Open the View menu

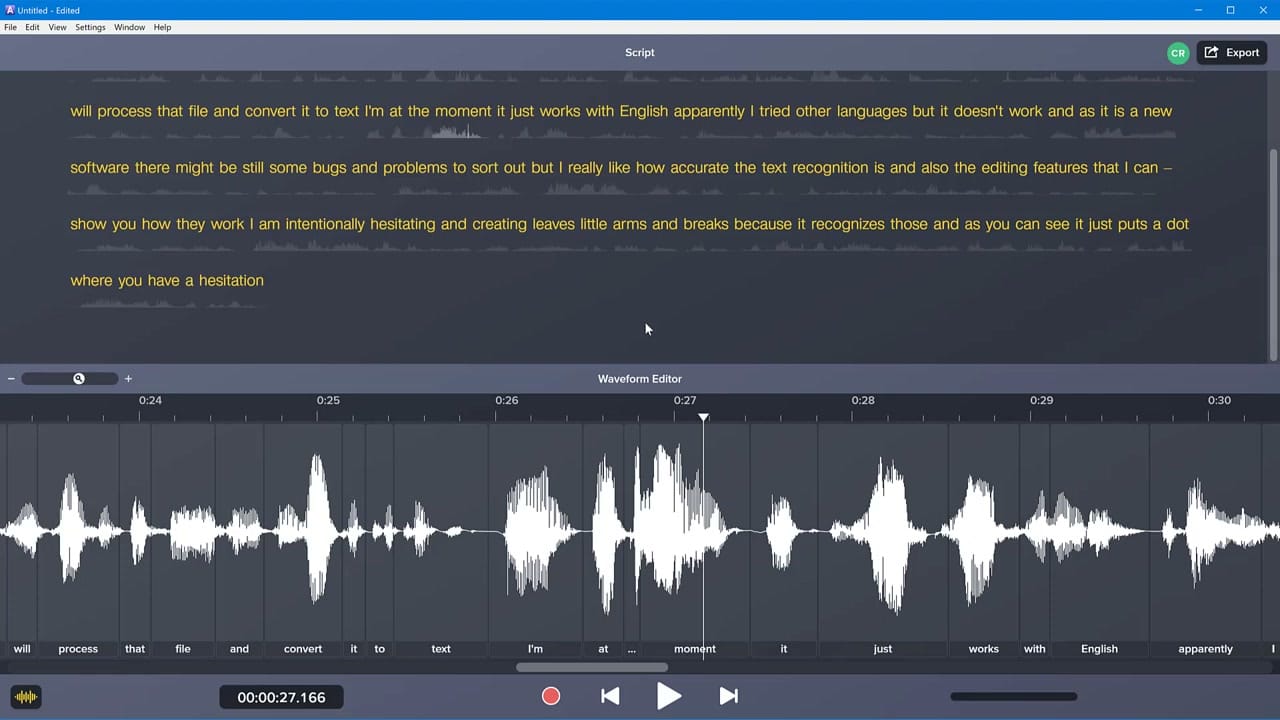tap(58, 27)
